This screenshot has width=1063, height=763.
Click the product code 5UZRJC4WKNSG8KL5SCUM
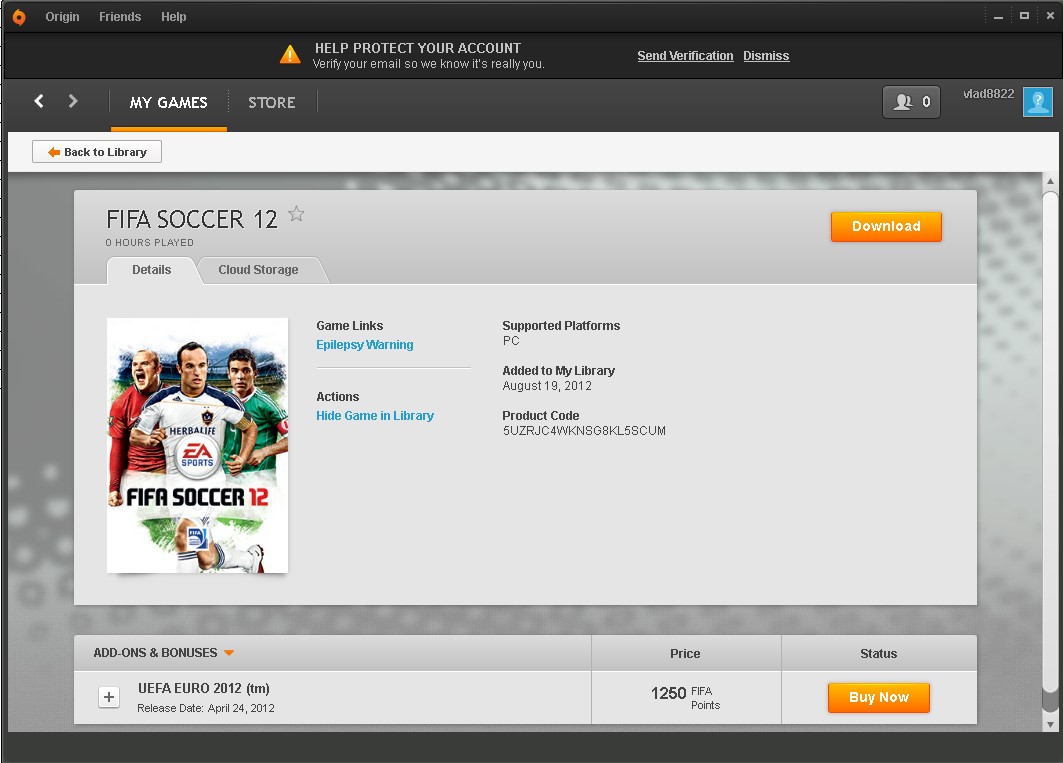pyautogui.click(x=584, y=431)
